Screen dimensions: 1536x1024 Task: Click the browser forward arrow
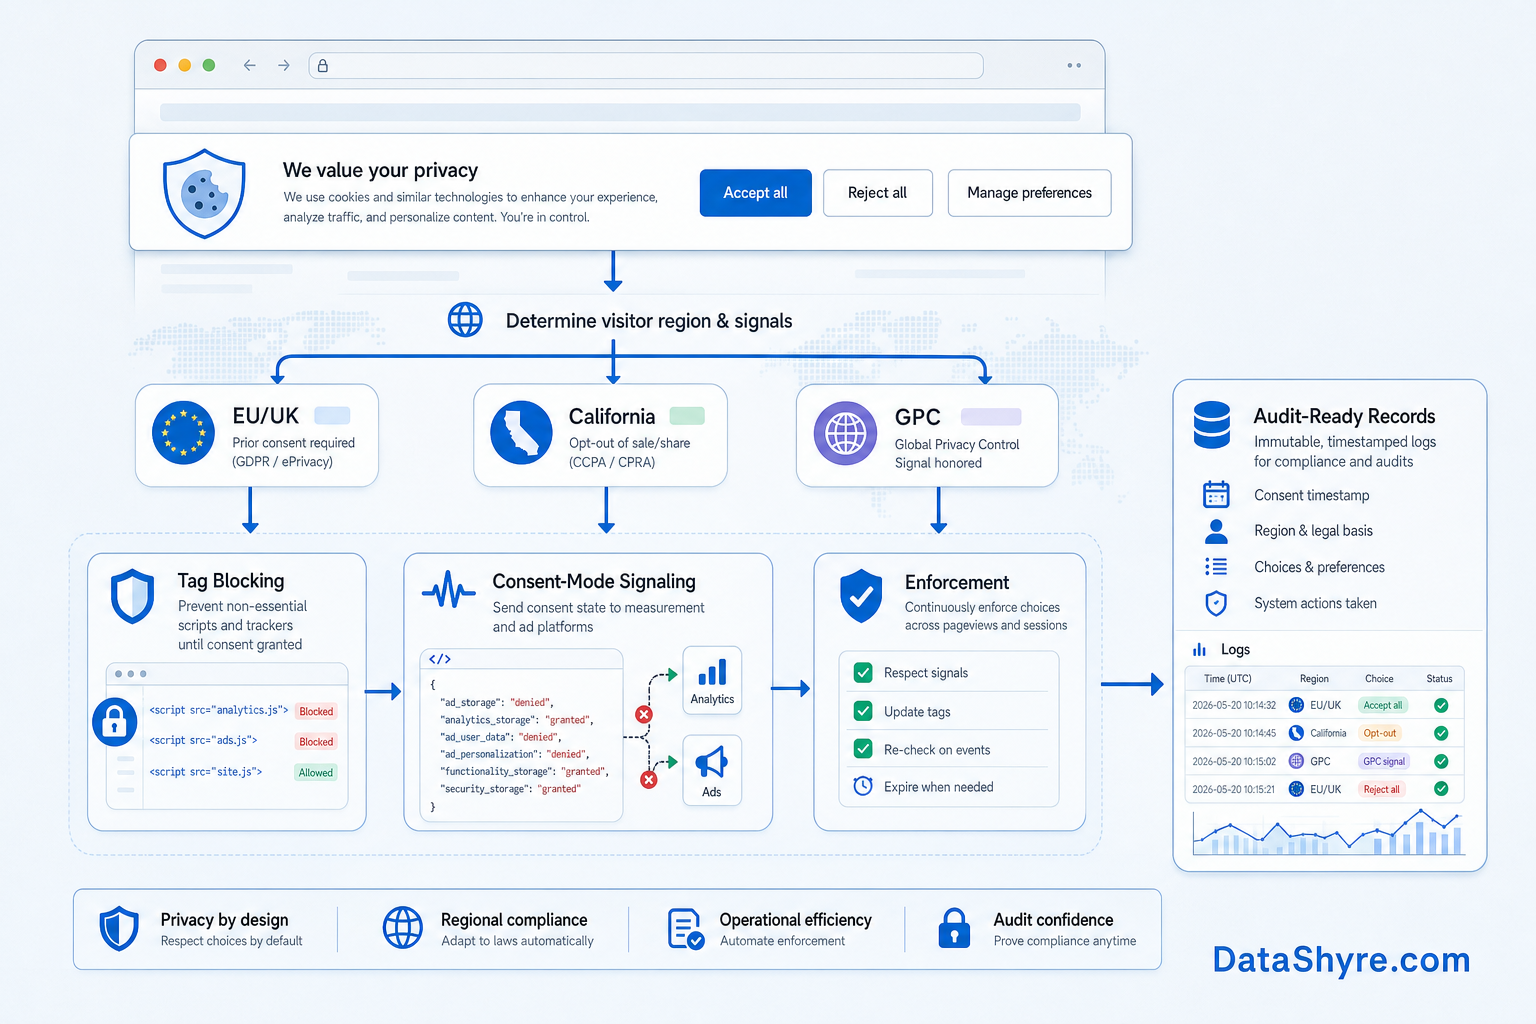coord(284,65)
